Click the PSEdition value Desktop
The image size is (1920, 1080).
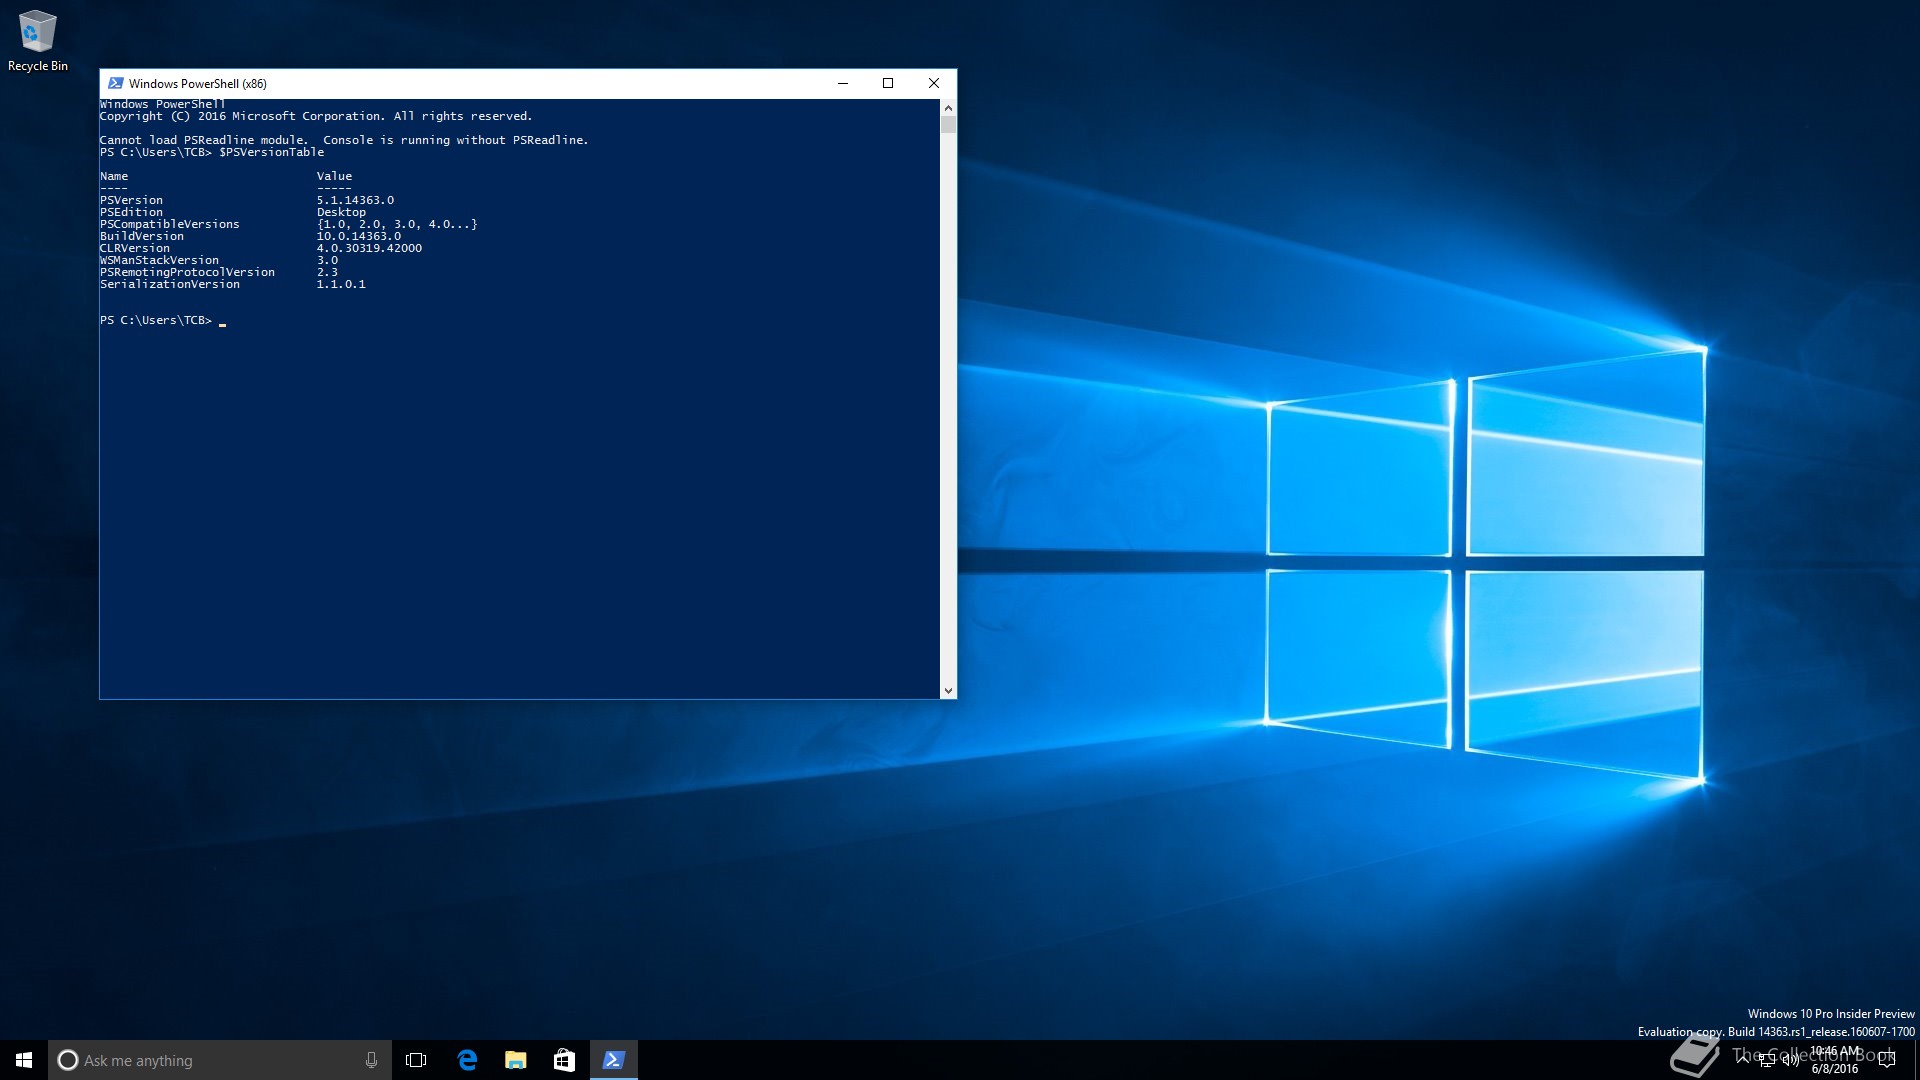341,212
